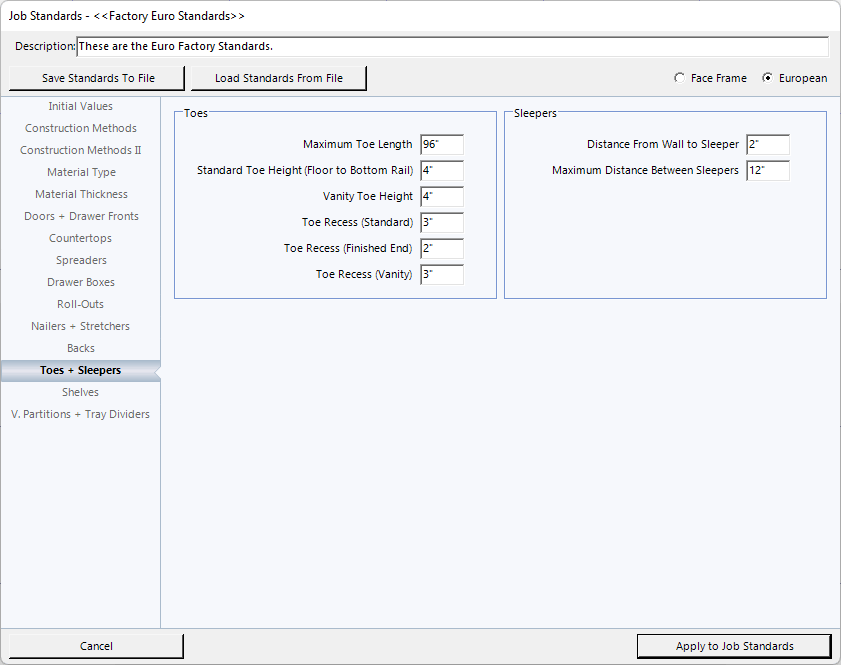Open the Initial Values tab
The image size is (841, 665).
point(80,106)
